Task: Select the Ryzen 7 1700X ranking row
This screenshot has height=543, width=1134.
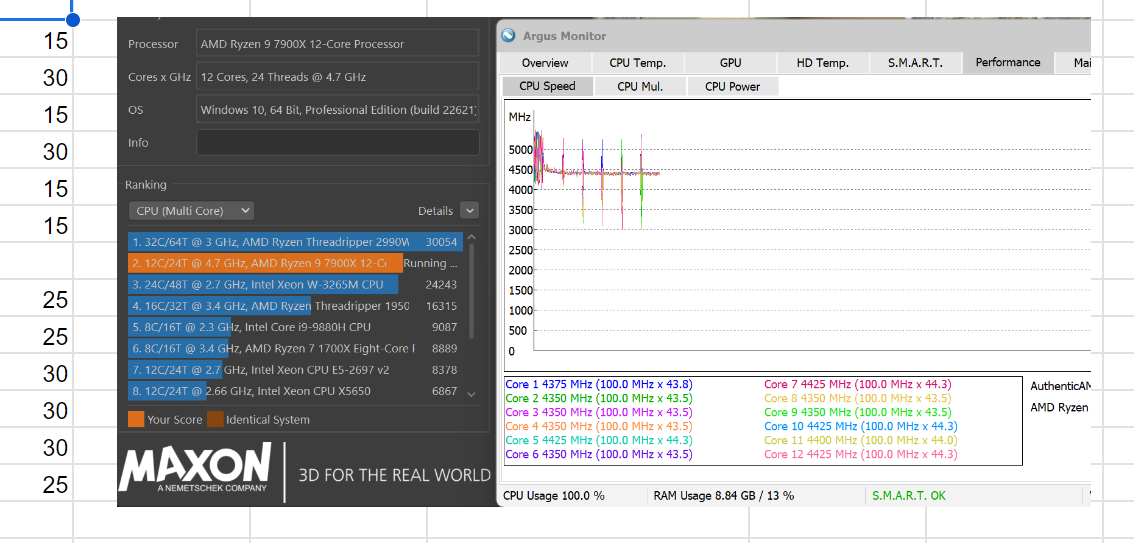Action: coord(293,349)
